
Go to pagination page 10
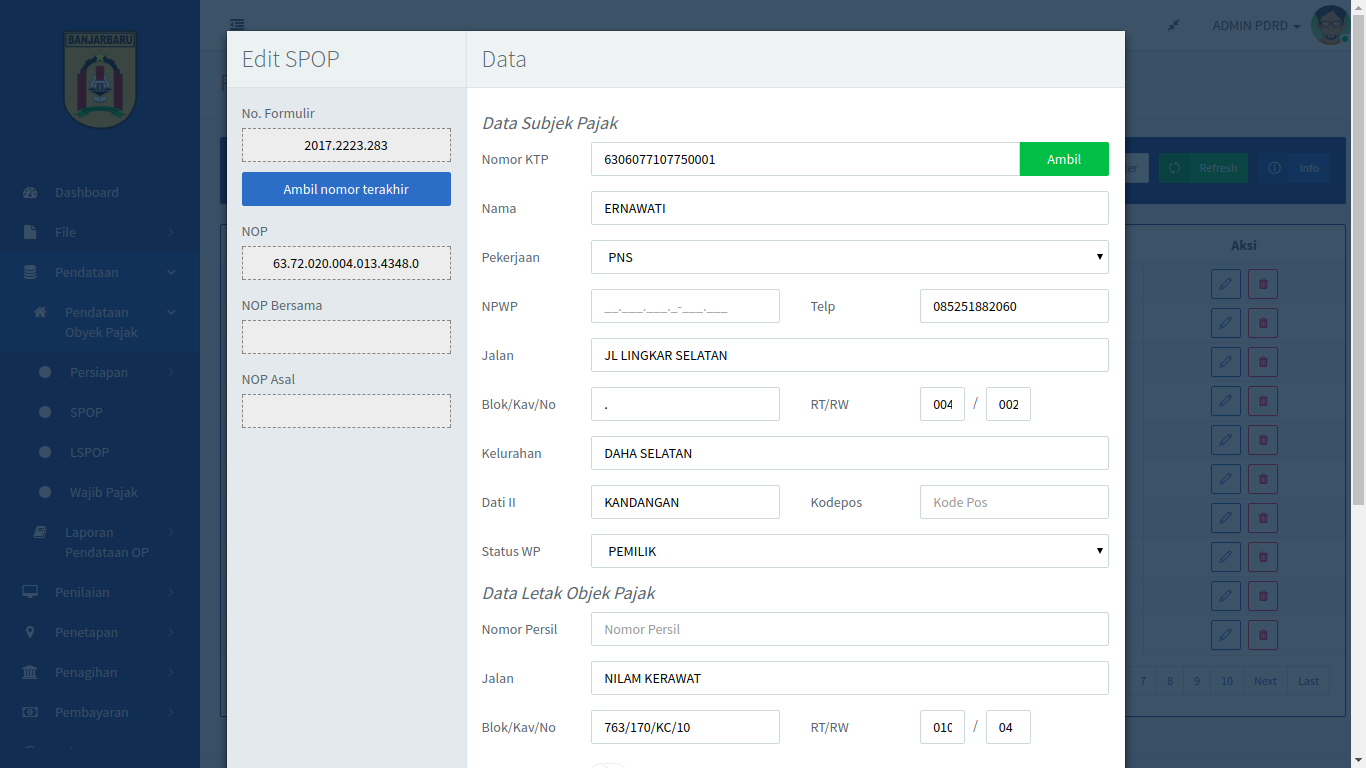click(1227, 681)
